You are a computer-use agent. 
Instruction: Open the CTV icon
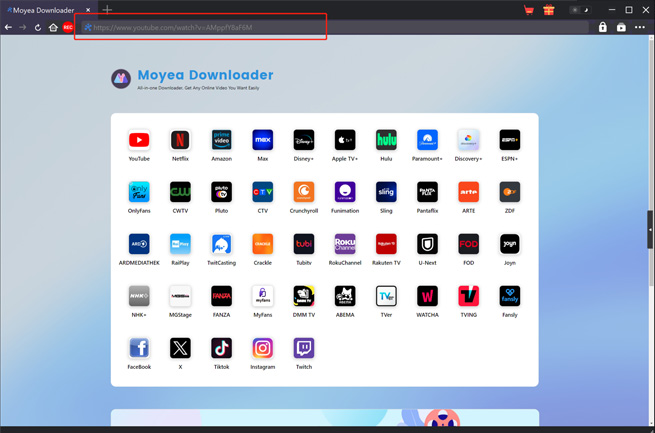[263, 192]
